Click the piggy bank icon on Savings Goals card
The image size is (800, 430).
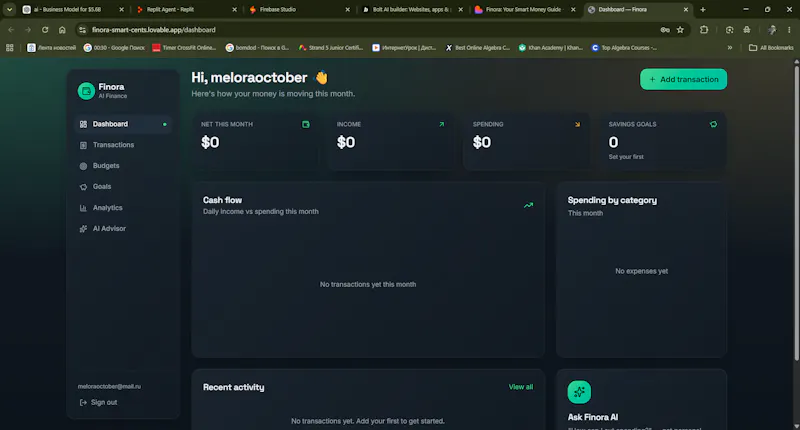[x=713, y=124]
